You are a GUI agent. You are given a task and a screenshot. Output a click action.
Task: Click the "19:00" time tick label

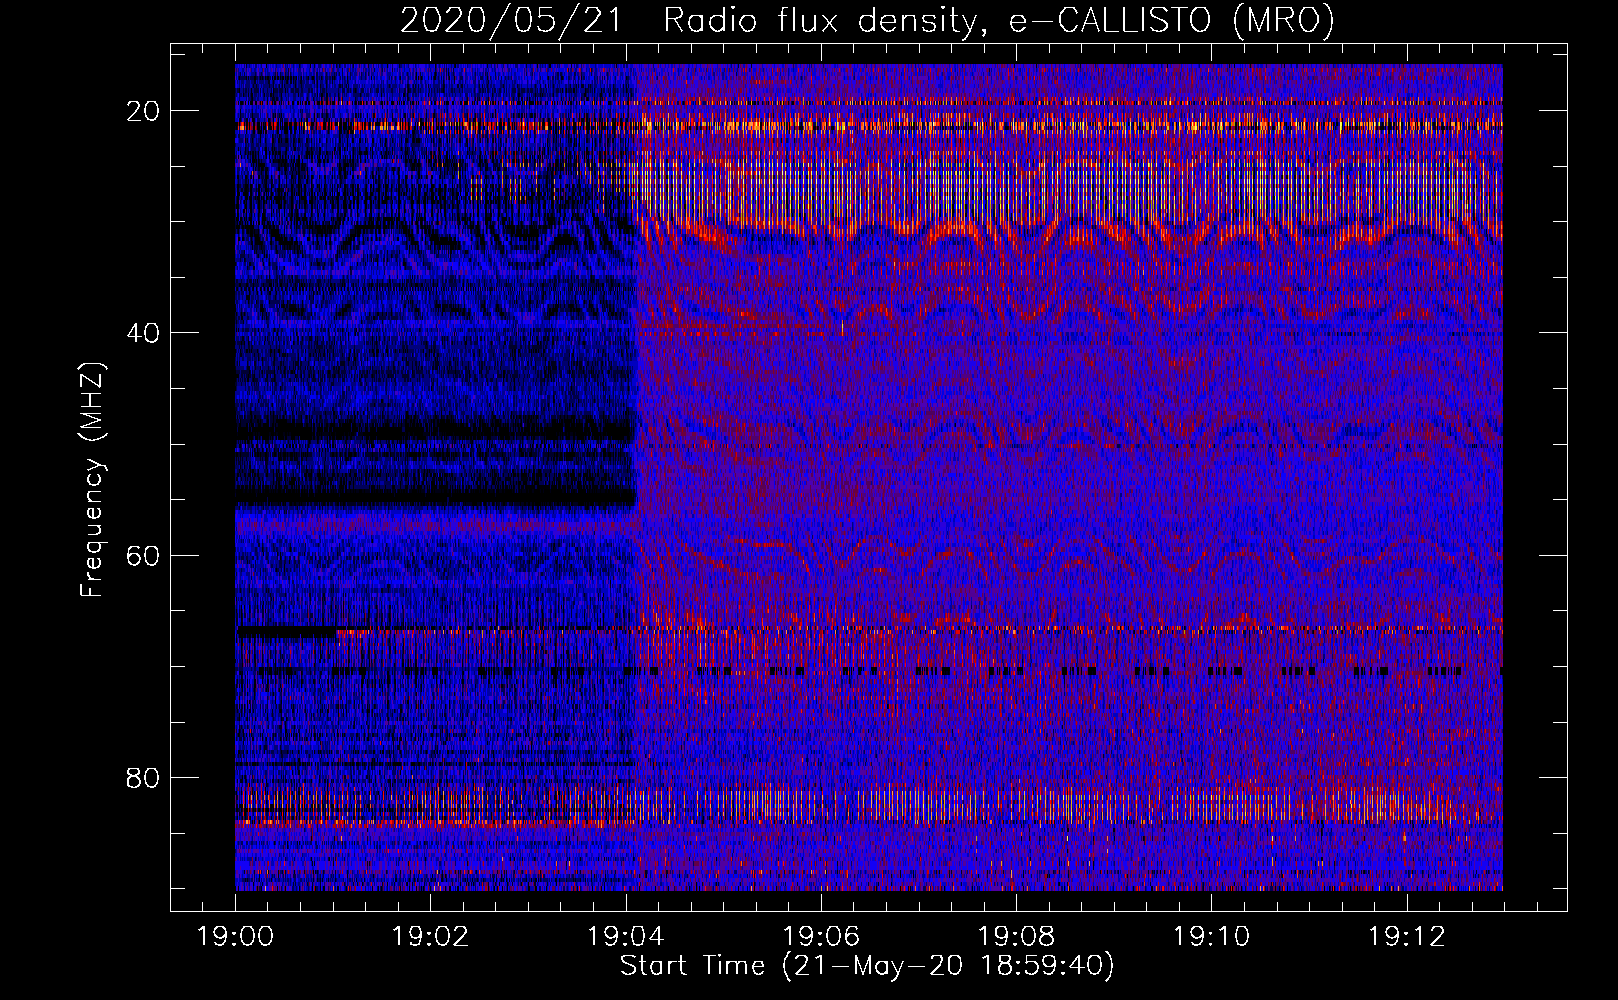[235, 937]
